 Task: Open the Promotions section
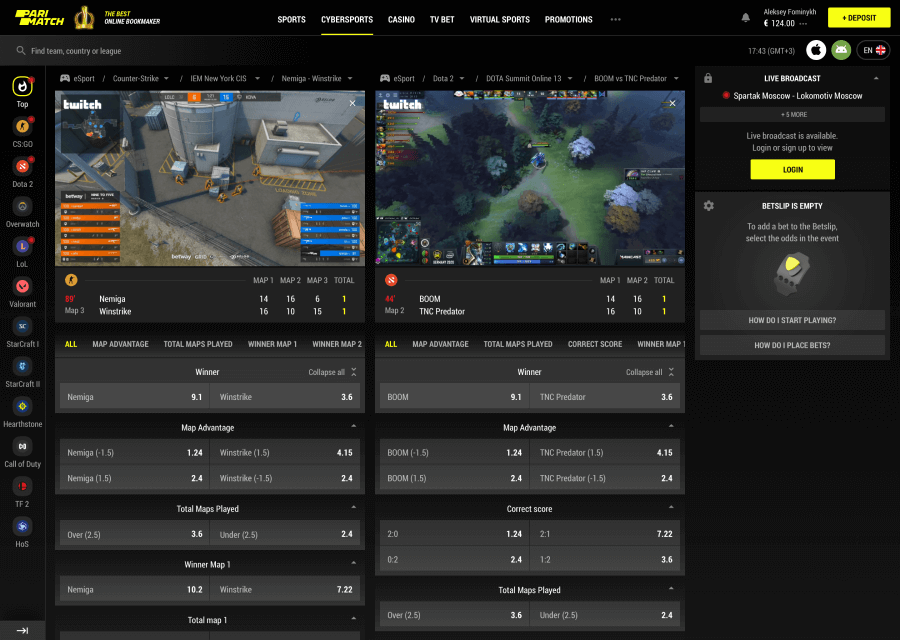pyautogui.click(x=568, y=20)
